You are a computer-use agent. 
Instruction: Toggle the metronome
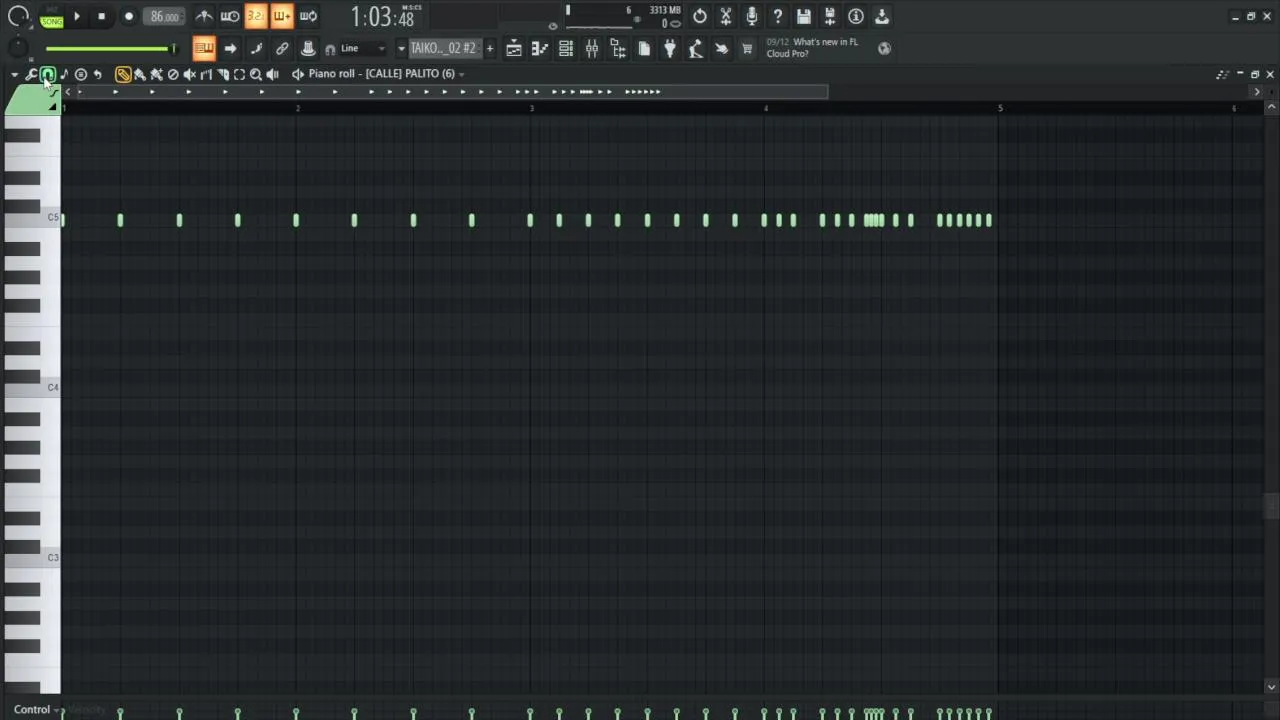click(x=204, y=16)
